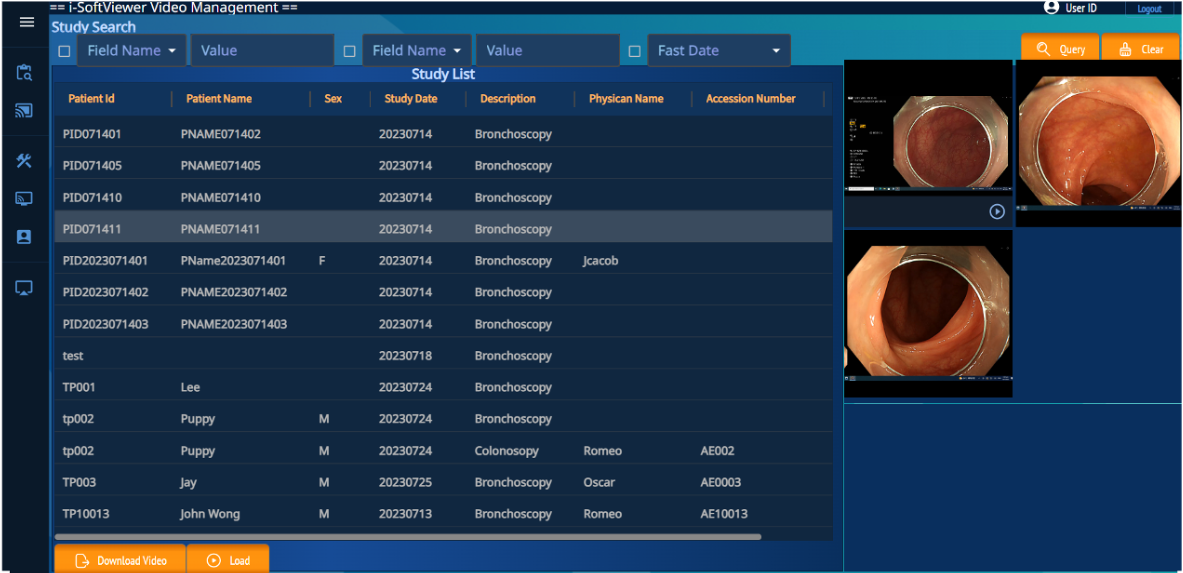This screenshot has width=1183, height=573.
Task: Click the Sex column header
Action: click(333, 99)
